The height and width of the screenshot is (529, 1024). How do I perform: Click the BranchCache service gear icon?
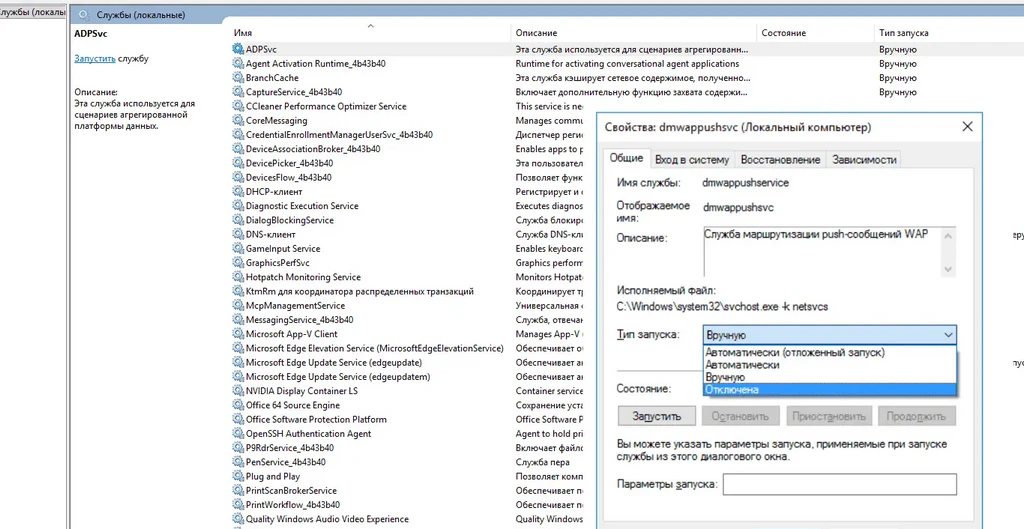(x=238, y=78)
